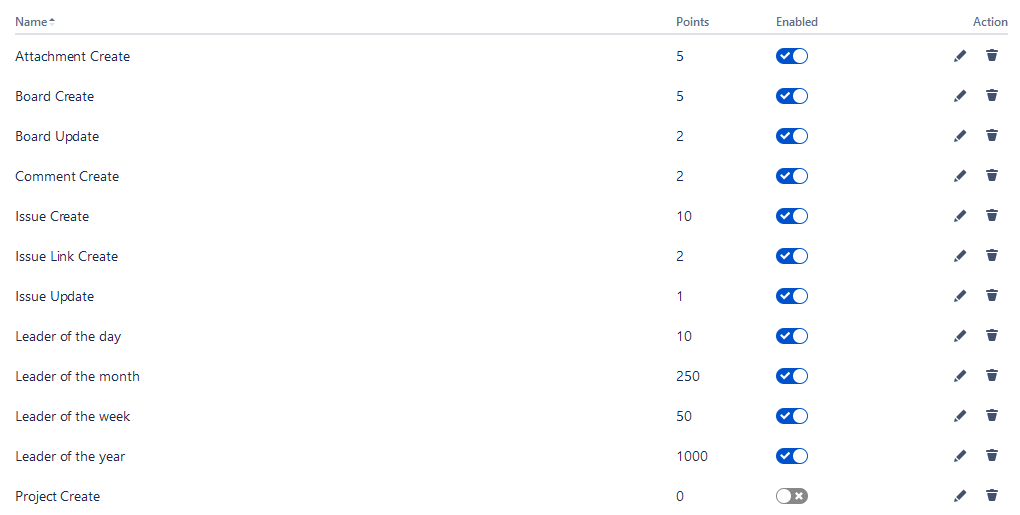
Task: Delete the Project Create rule
Action: [992, 496]
